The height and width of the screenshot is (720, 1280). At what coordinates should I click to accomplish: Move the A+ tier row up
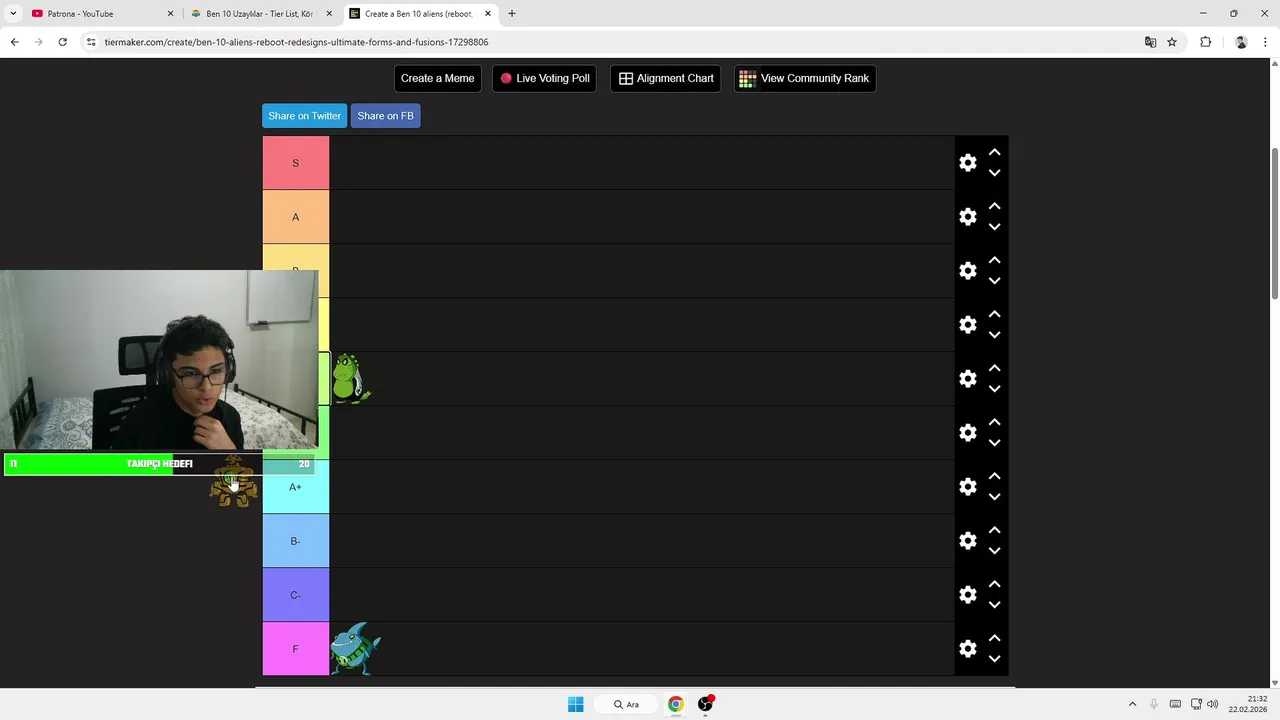click(994, 476)
